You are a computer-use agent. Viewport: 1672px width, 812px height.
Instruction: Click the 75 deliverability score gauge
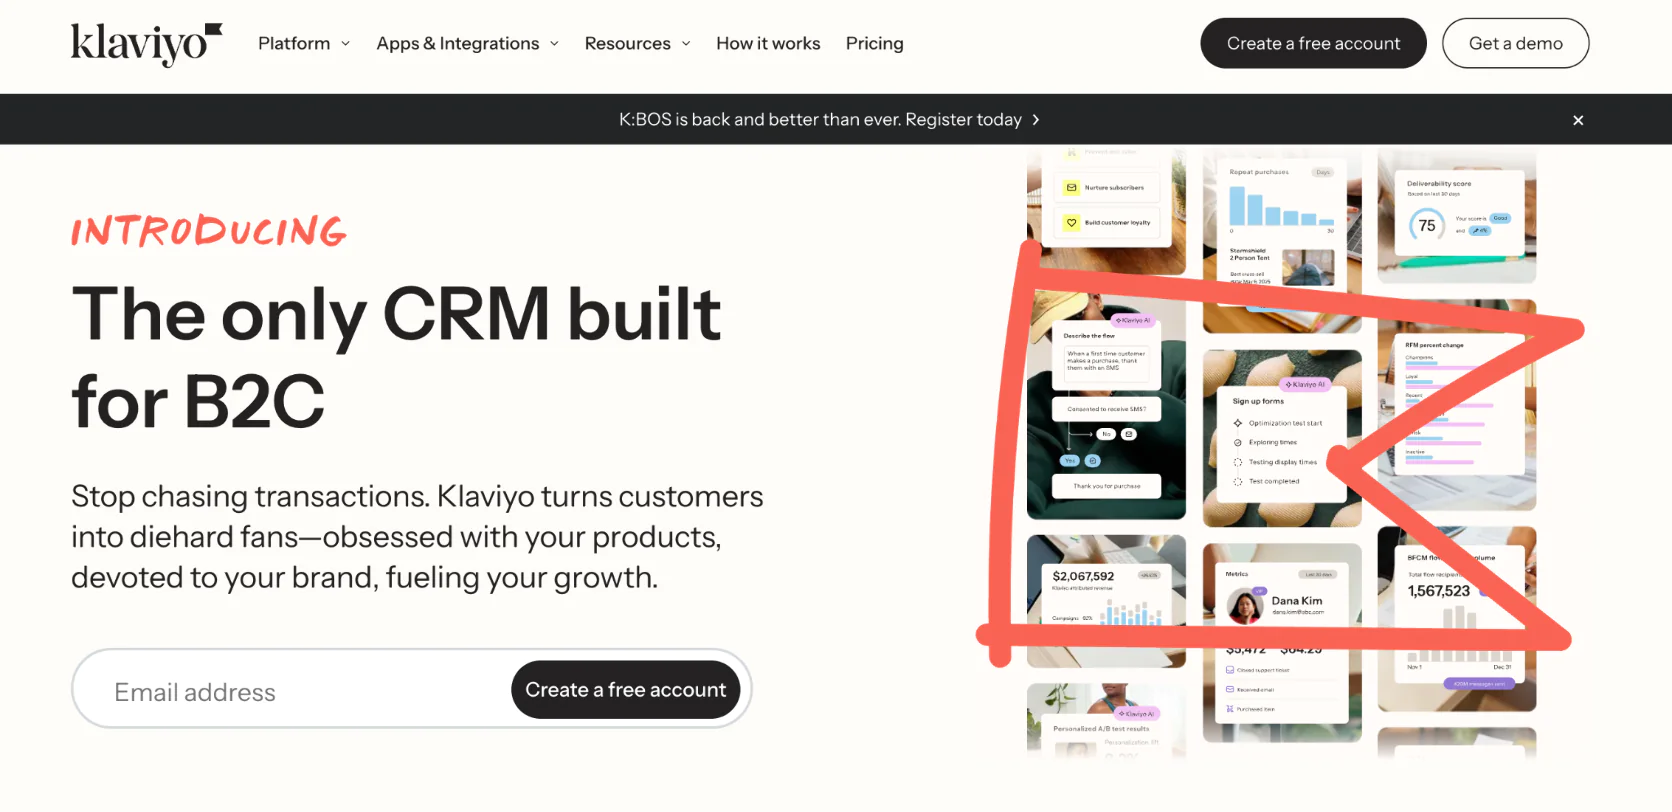point(1427,226)
